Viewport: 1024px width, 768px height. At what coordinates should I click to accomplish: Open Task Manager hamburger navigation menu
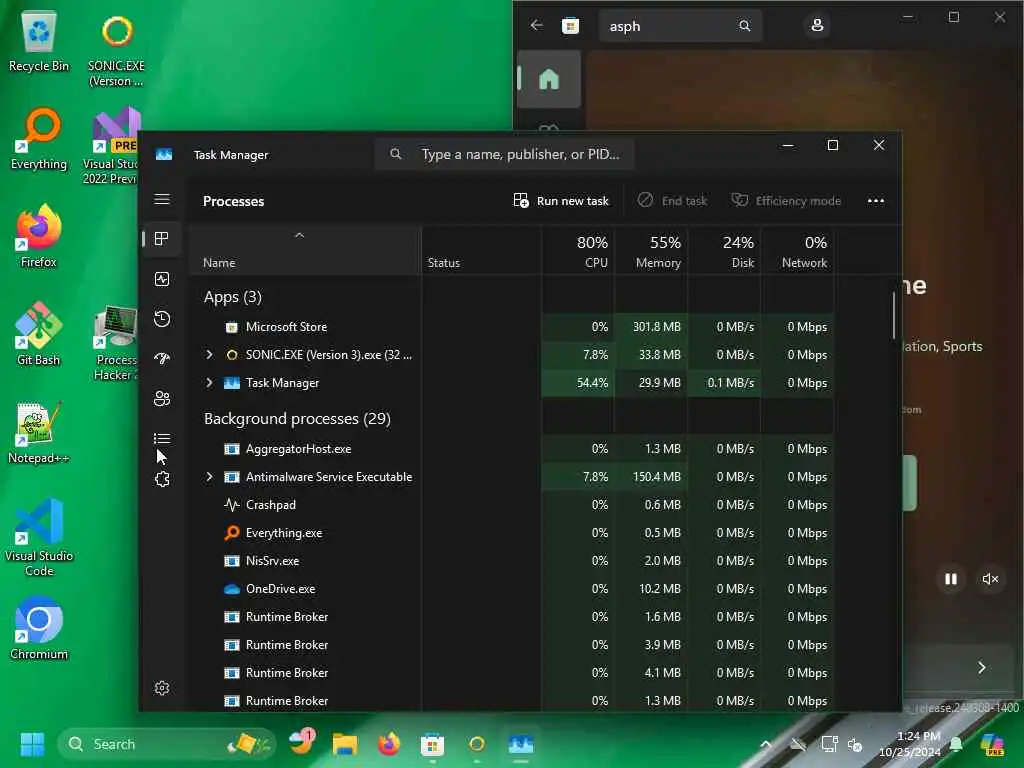(162, 199)
